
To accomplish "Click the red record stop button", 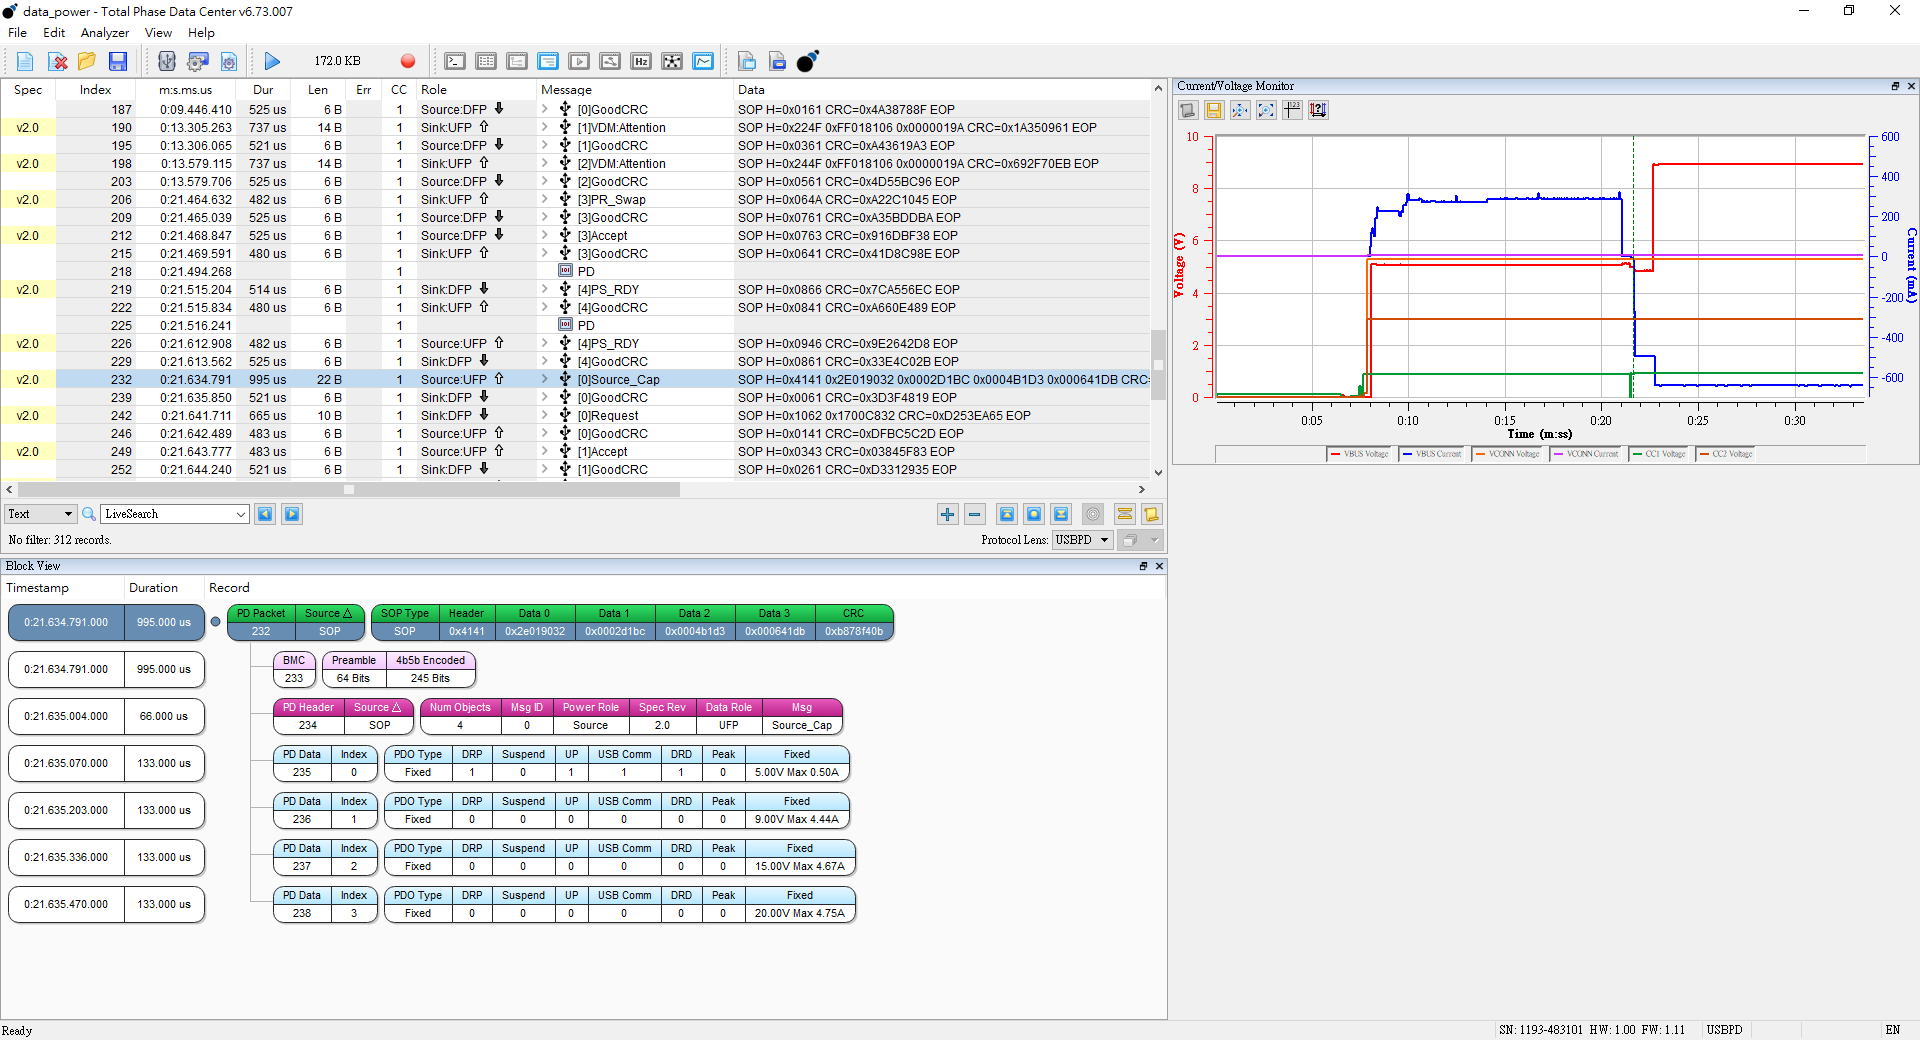I will (408, 62).
